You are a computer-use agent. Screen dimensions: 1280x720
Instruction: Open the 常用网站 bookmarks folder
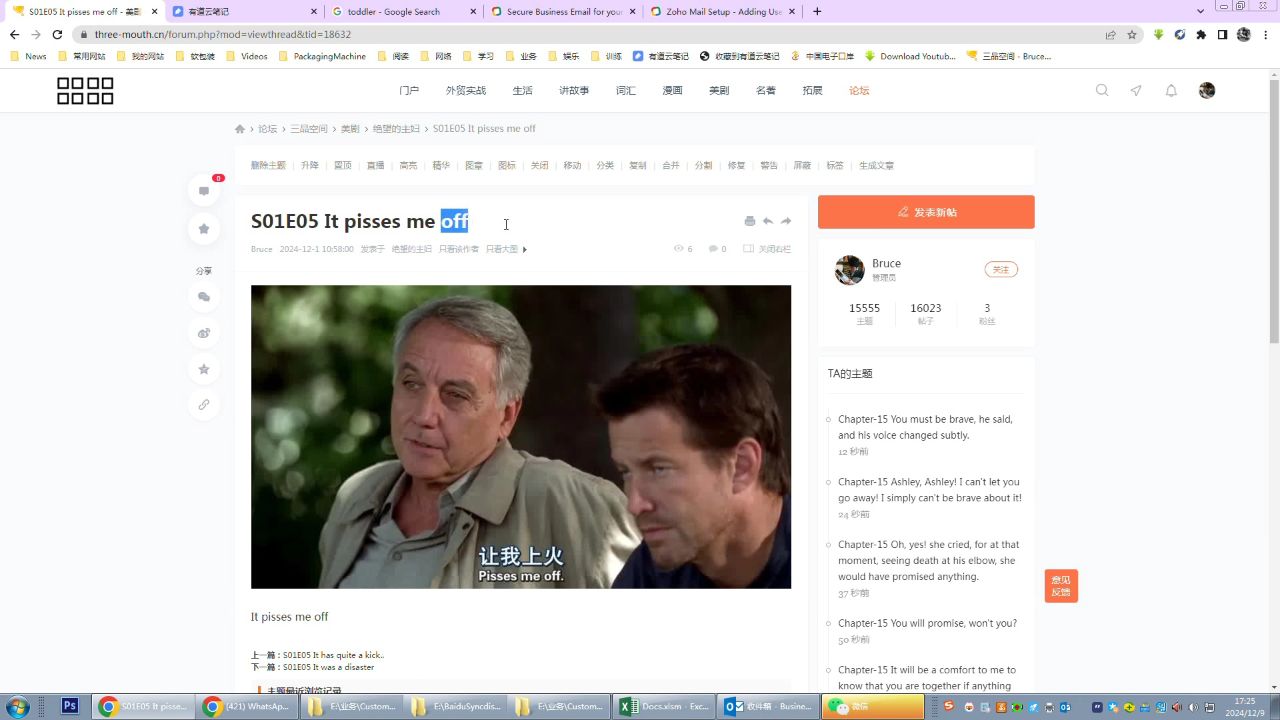(81, 56)
